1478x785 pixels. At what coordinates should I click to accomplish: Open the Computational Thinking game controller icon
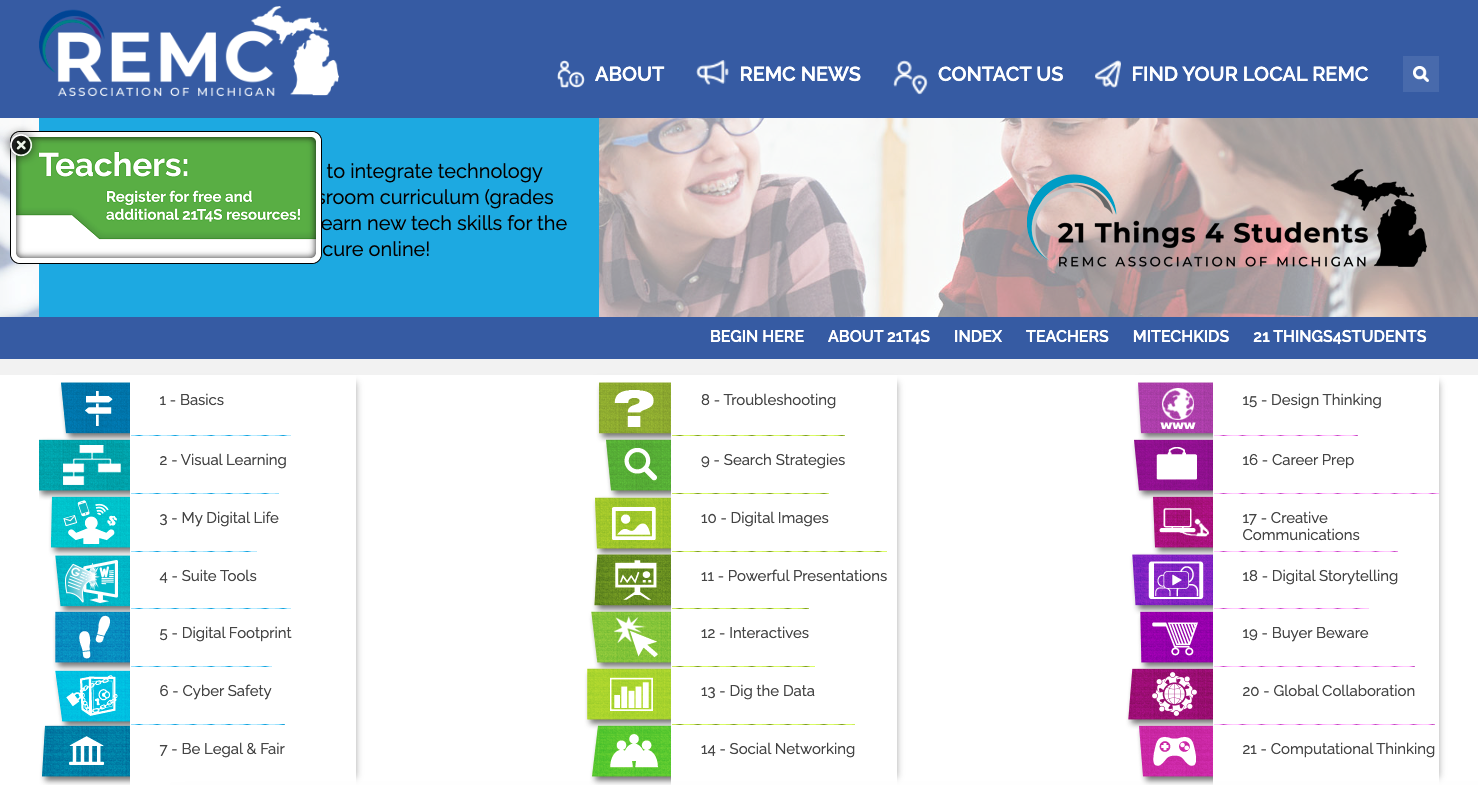[x=1175, y=751]
